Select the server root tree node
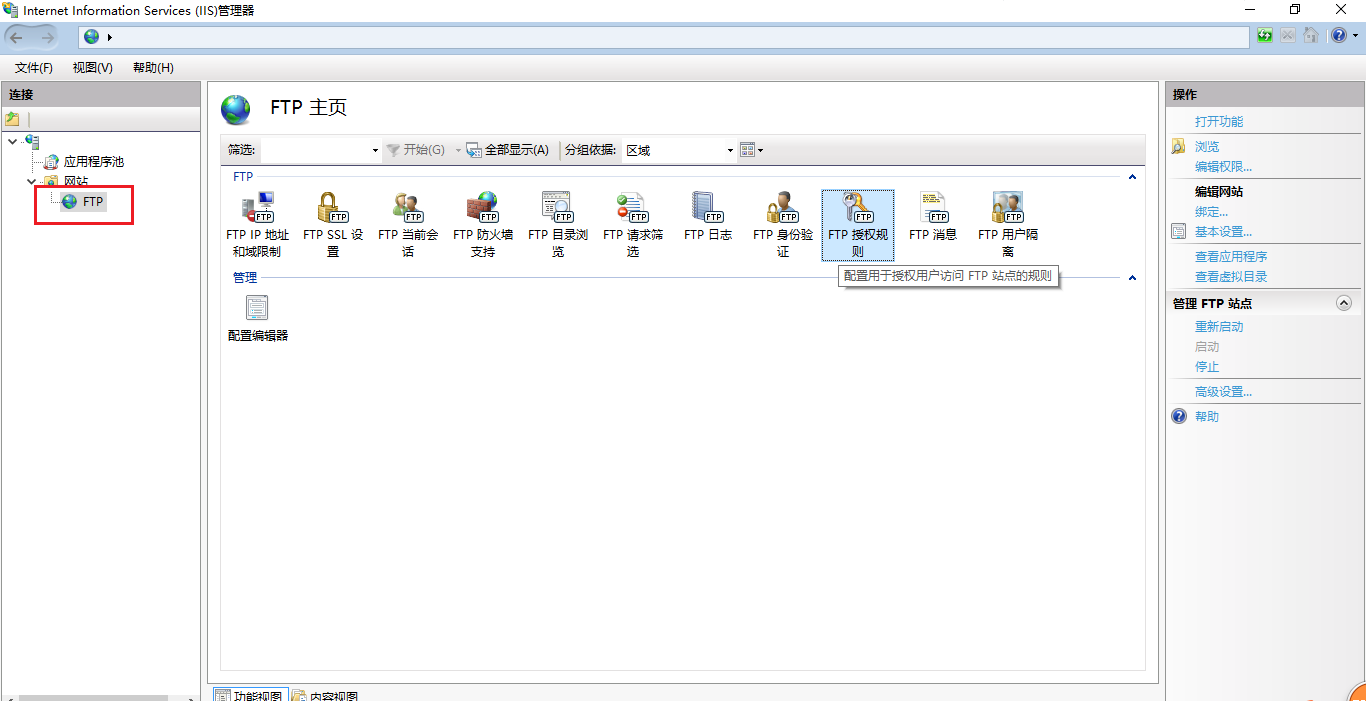1366x701 pixels. point(32,142)
